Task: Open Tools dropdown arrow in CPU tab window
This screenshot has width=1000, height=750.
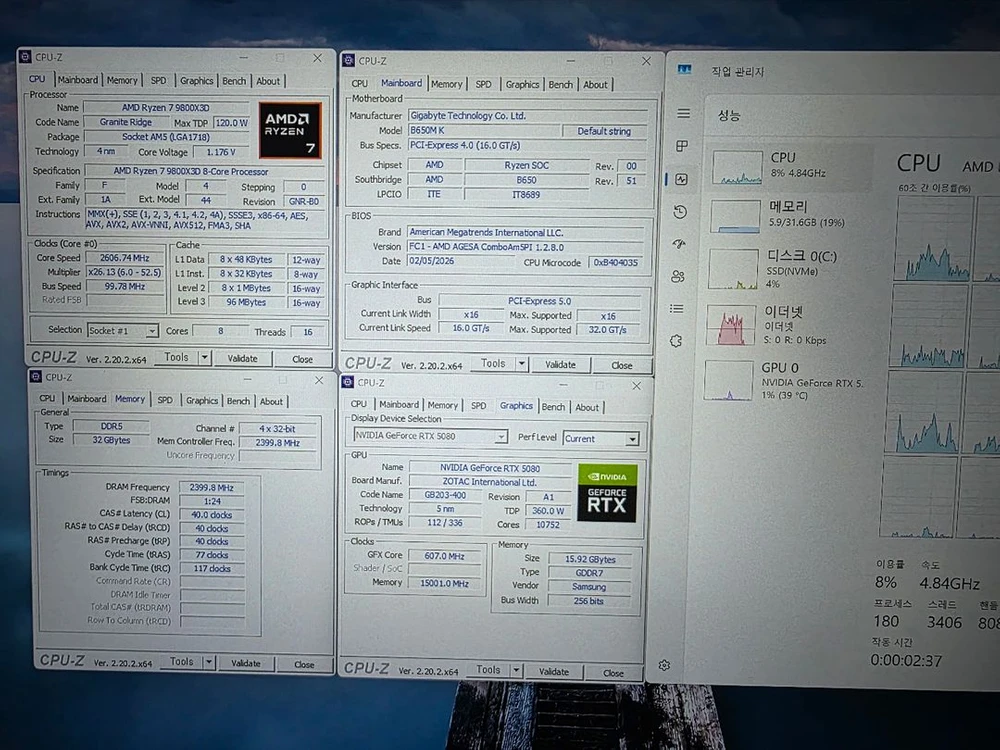Action: 205,357
